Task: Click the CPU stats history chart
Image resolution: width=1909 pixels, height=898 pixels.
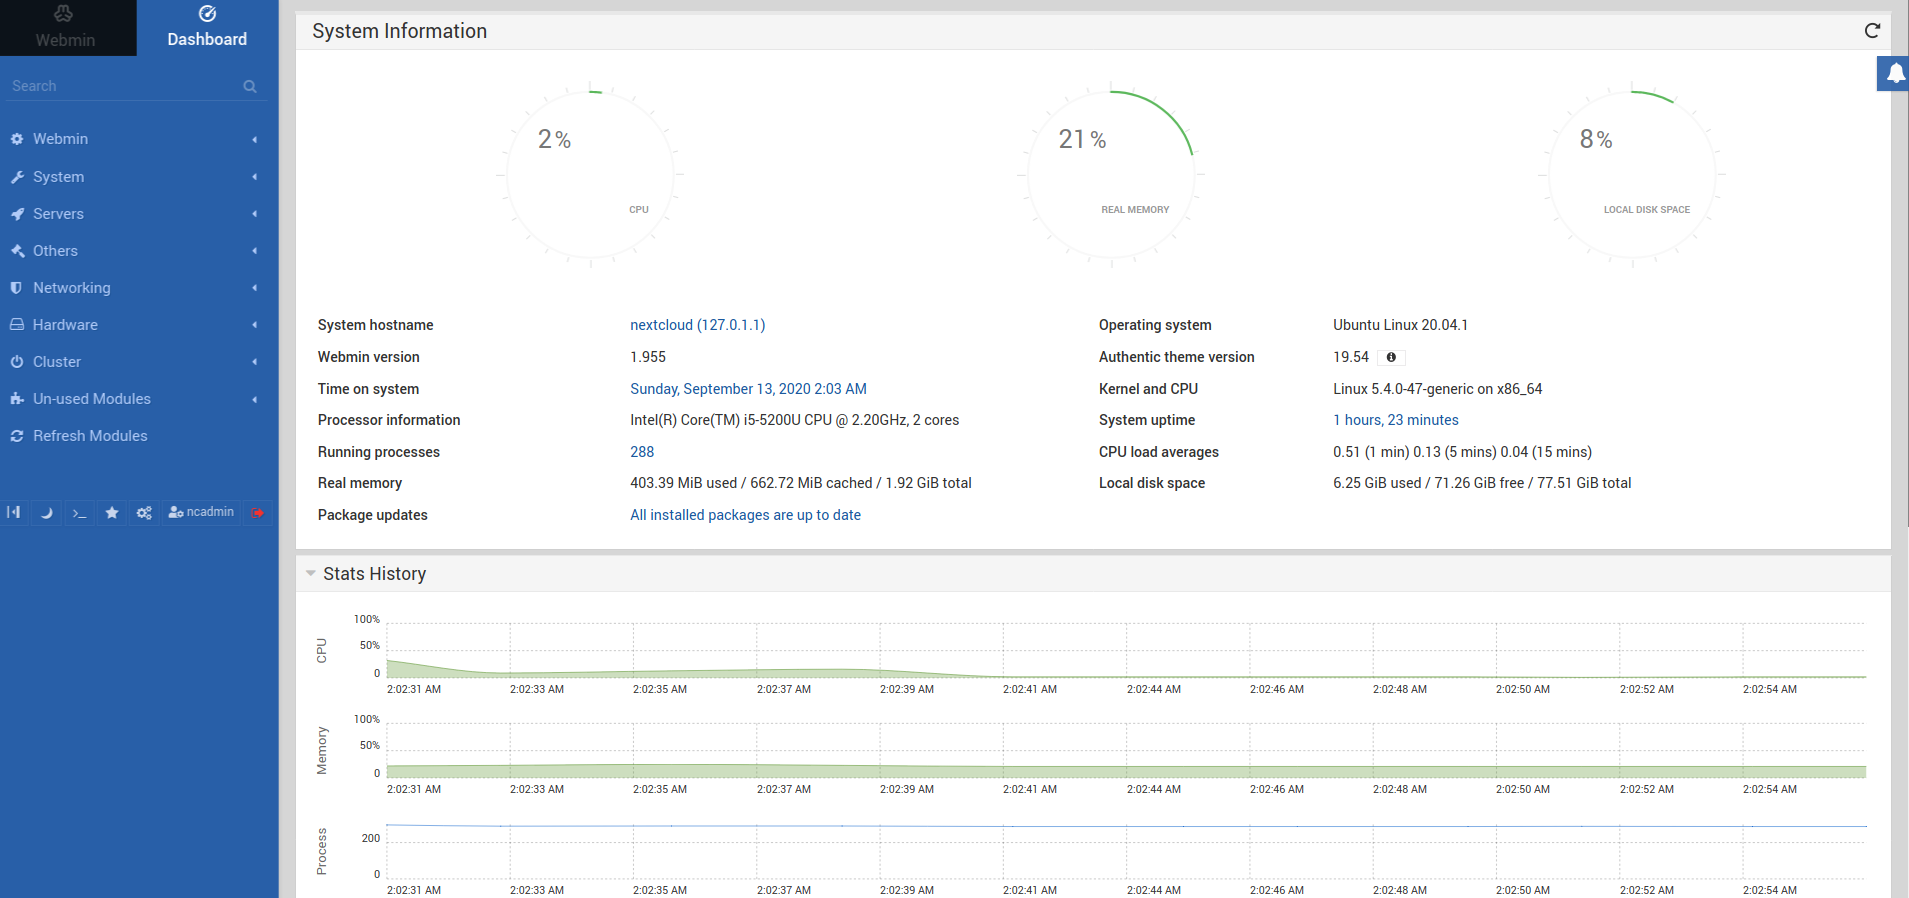Action: tap(1126, 650)
